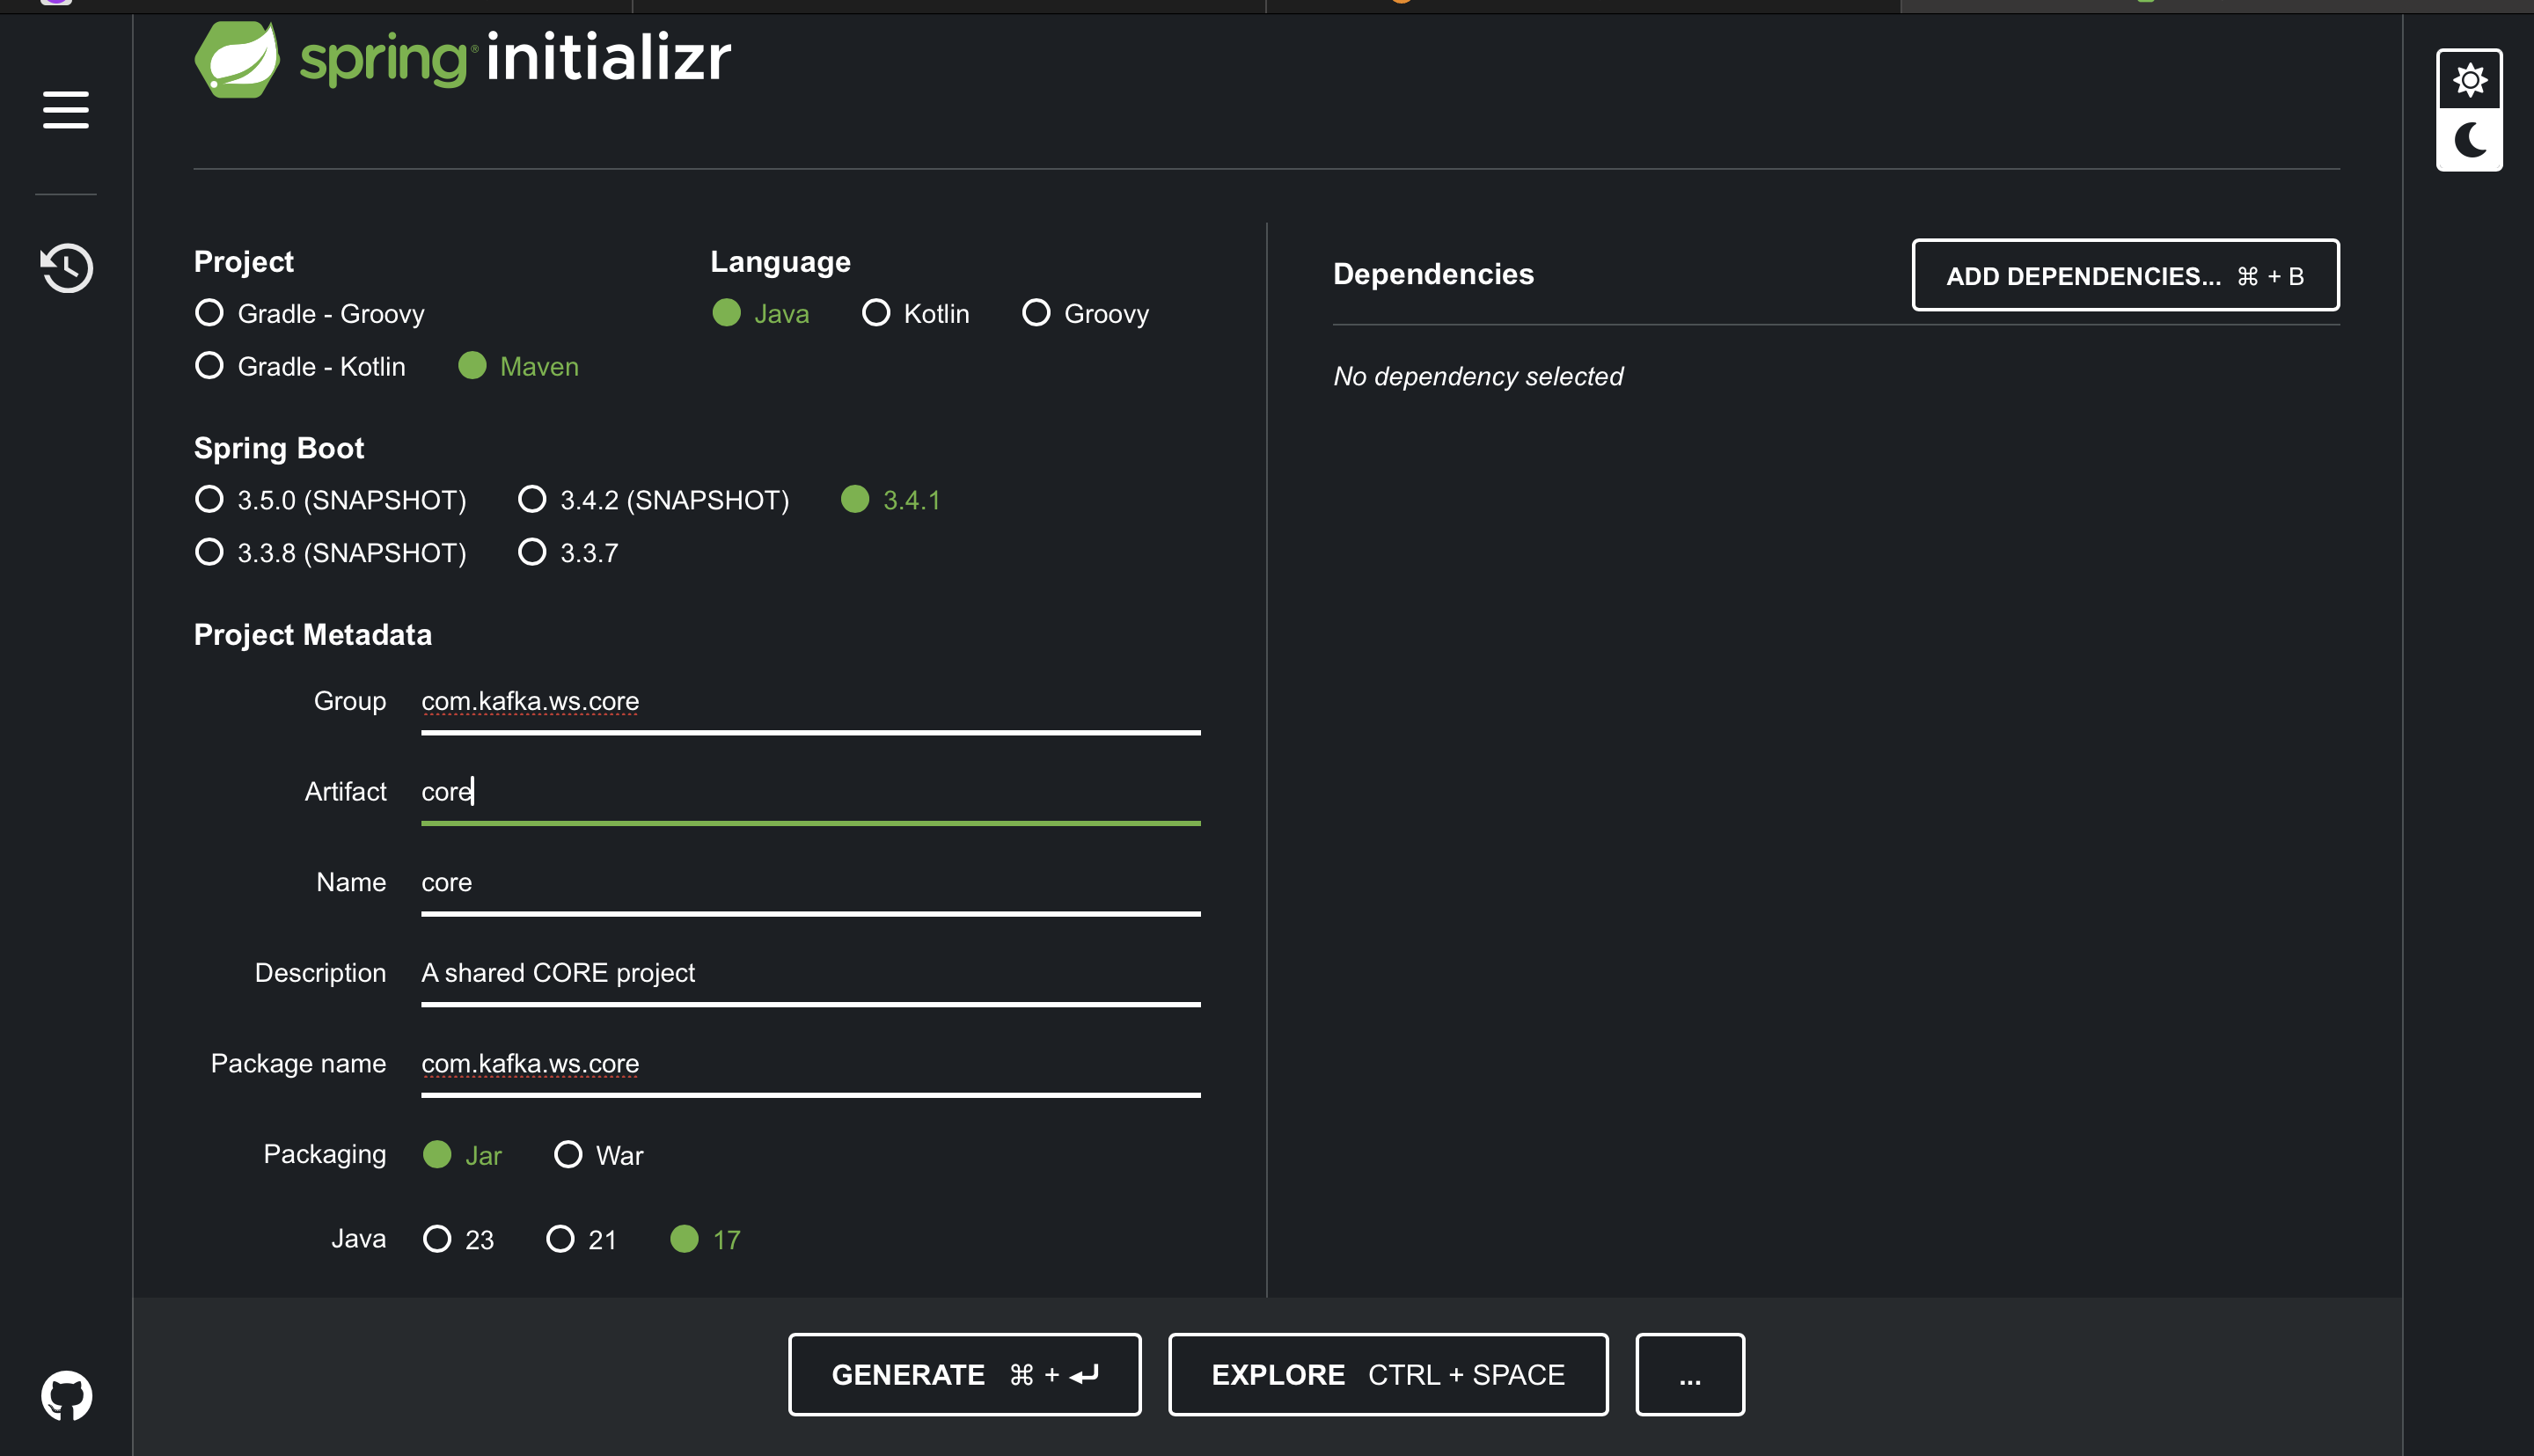Select Gradle - Groovy project type
2534x1456 pixels.
click(209, 313)
